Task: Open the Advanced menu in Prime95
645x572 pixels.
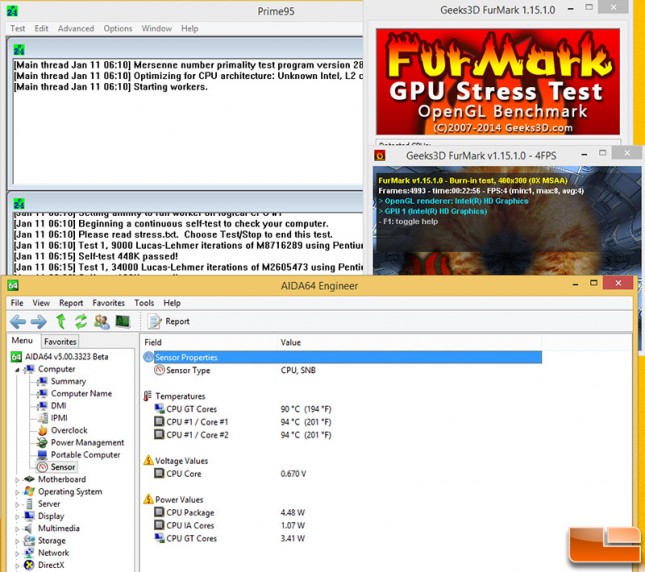Action: point(76,28)
